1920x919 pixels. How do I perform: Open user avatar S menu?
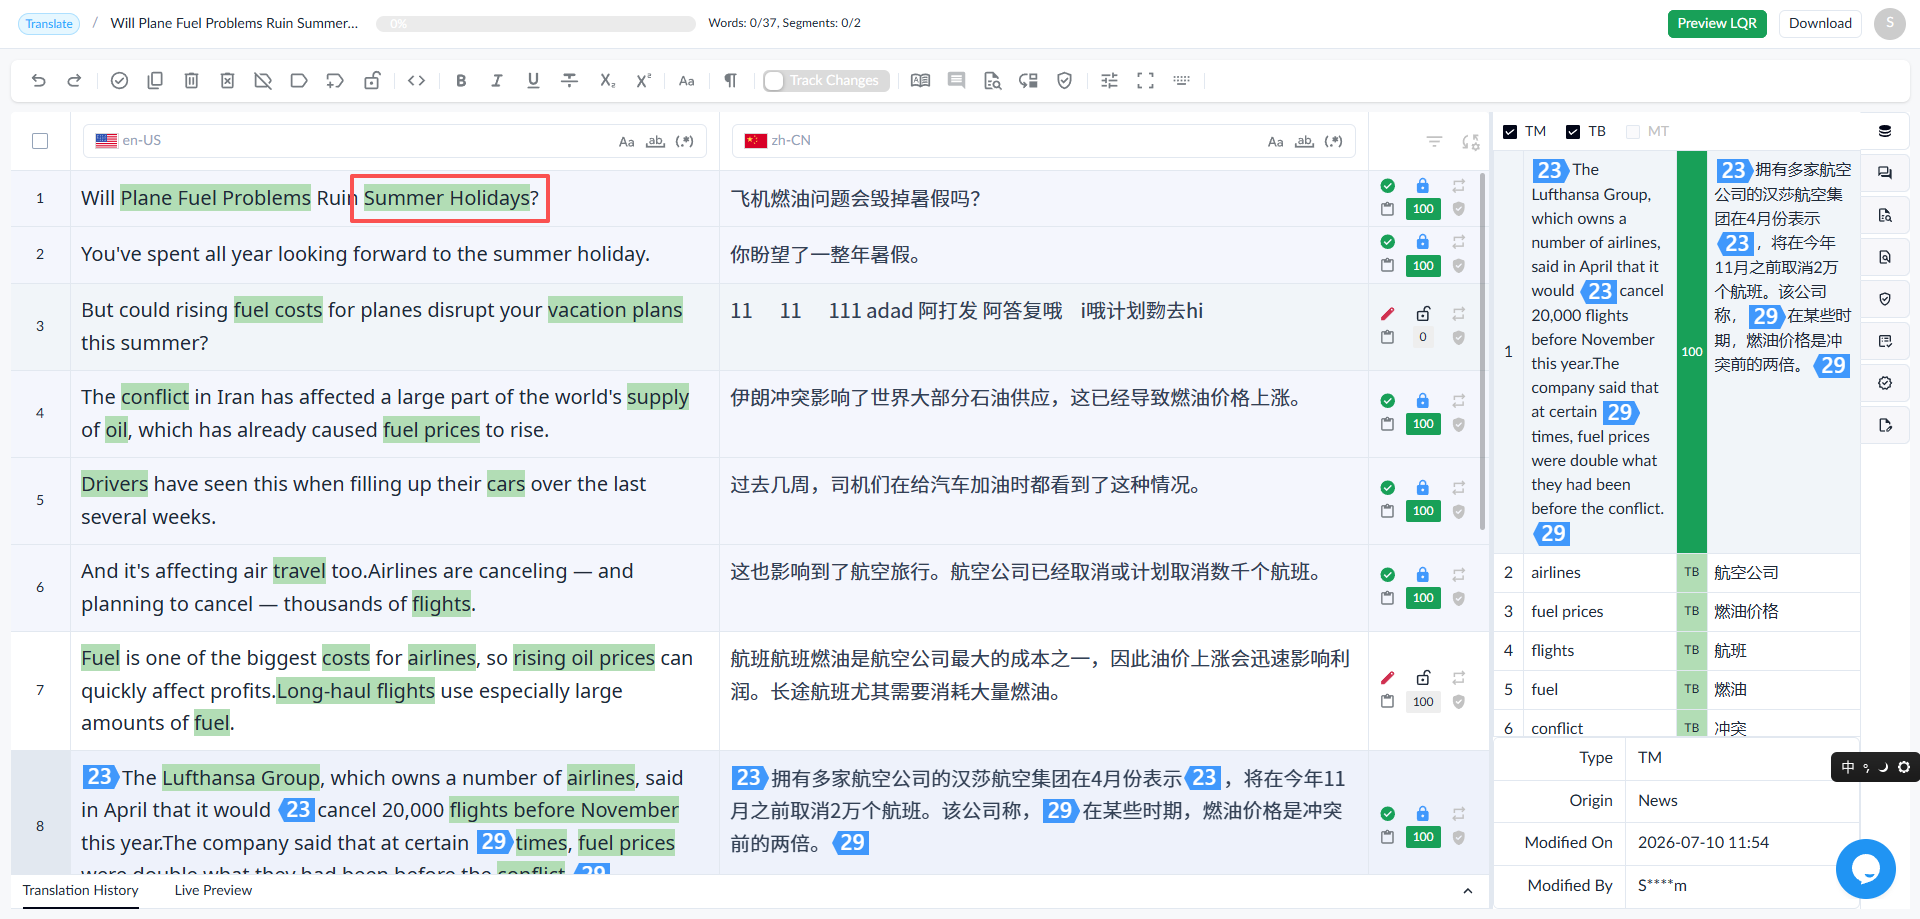[x=1890, y=24]
